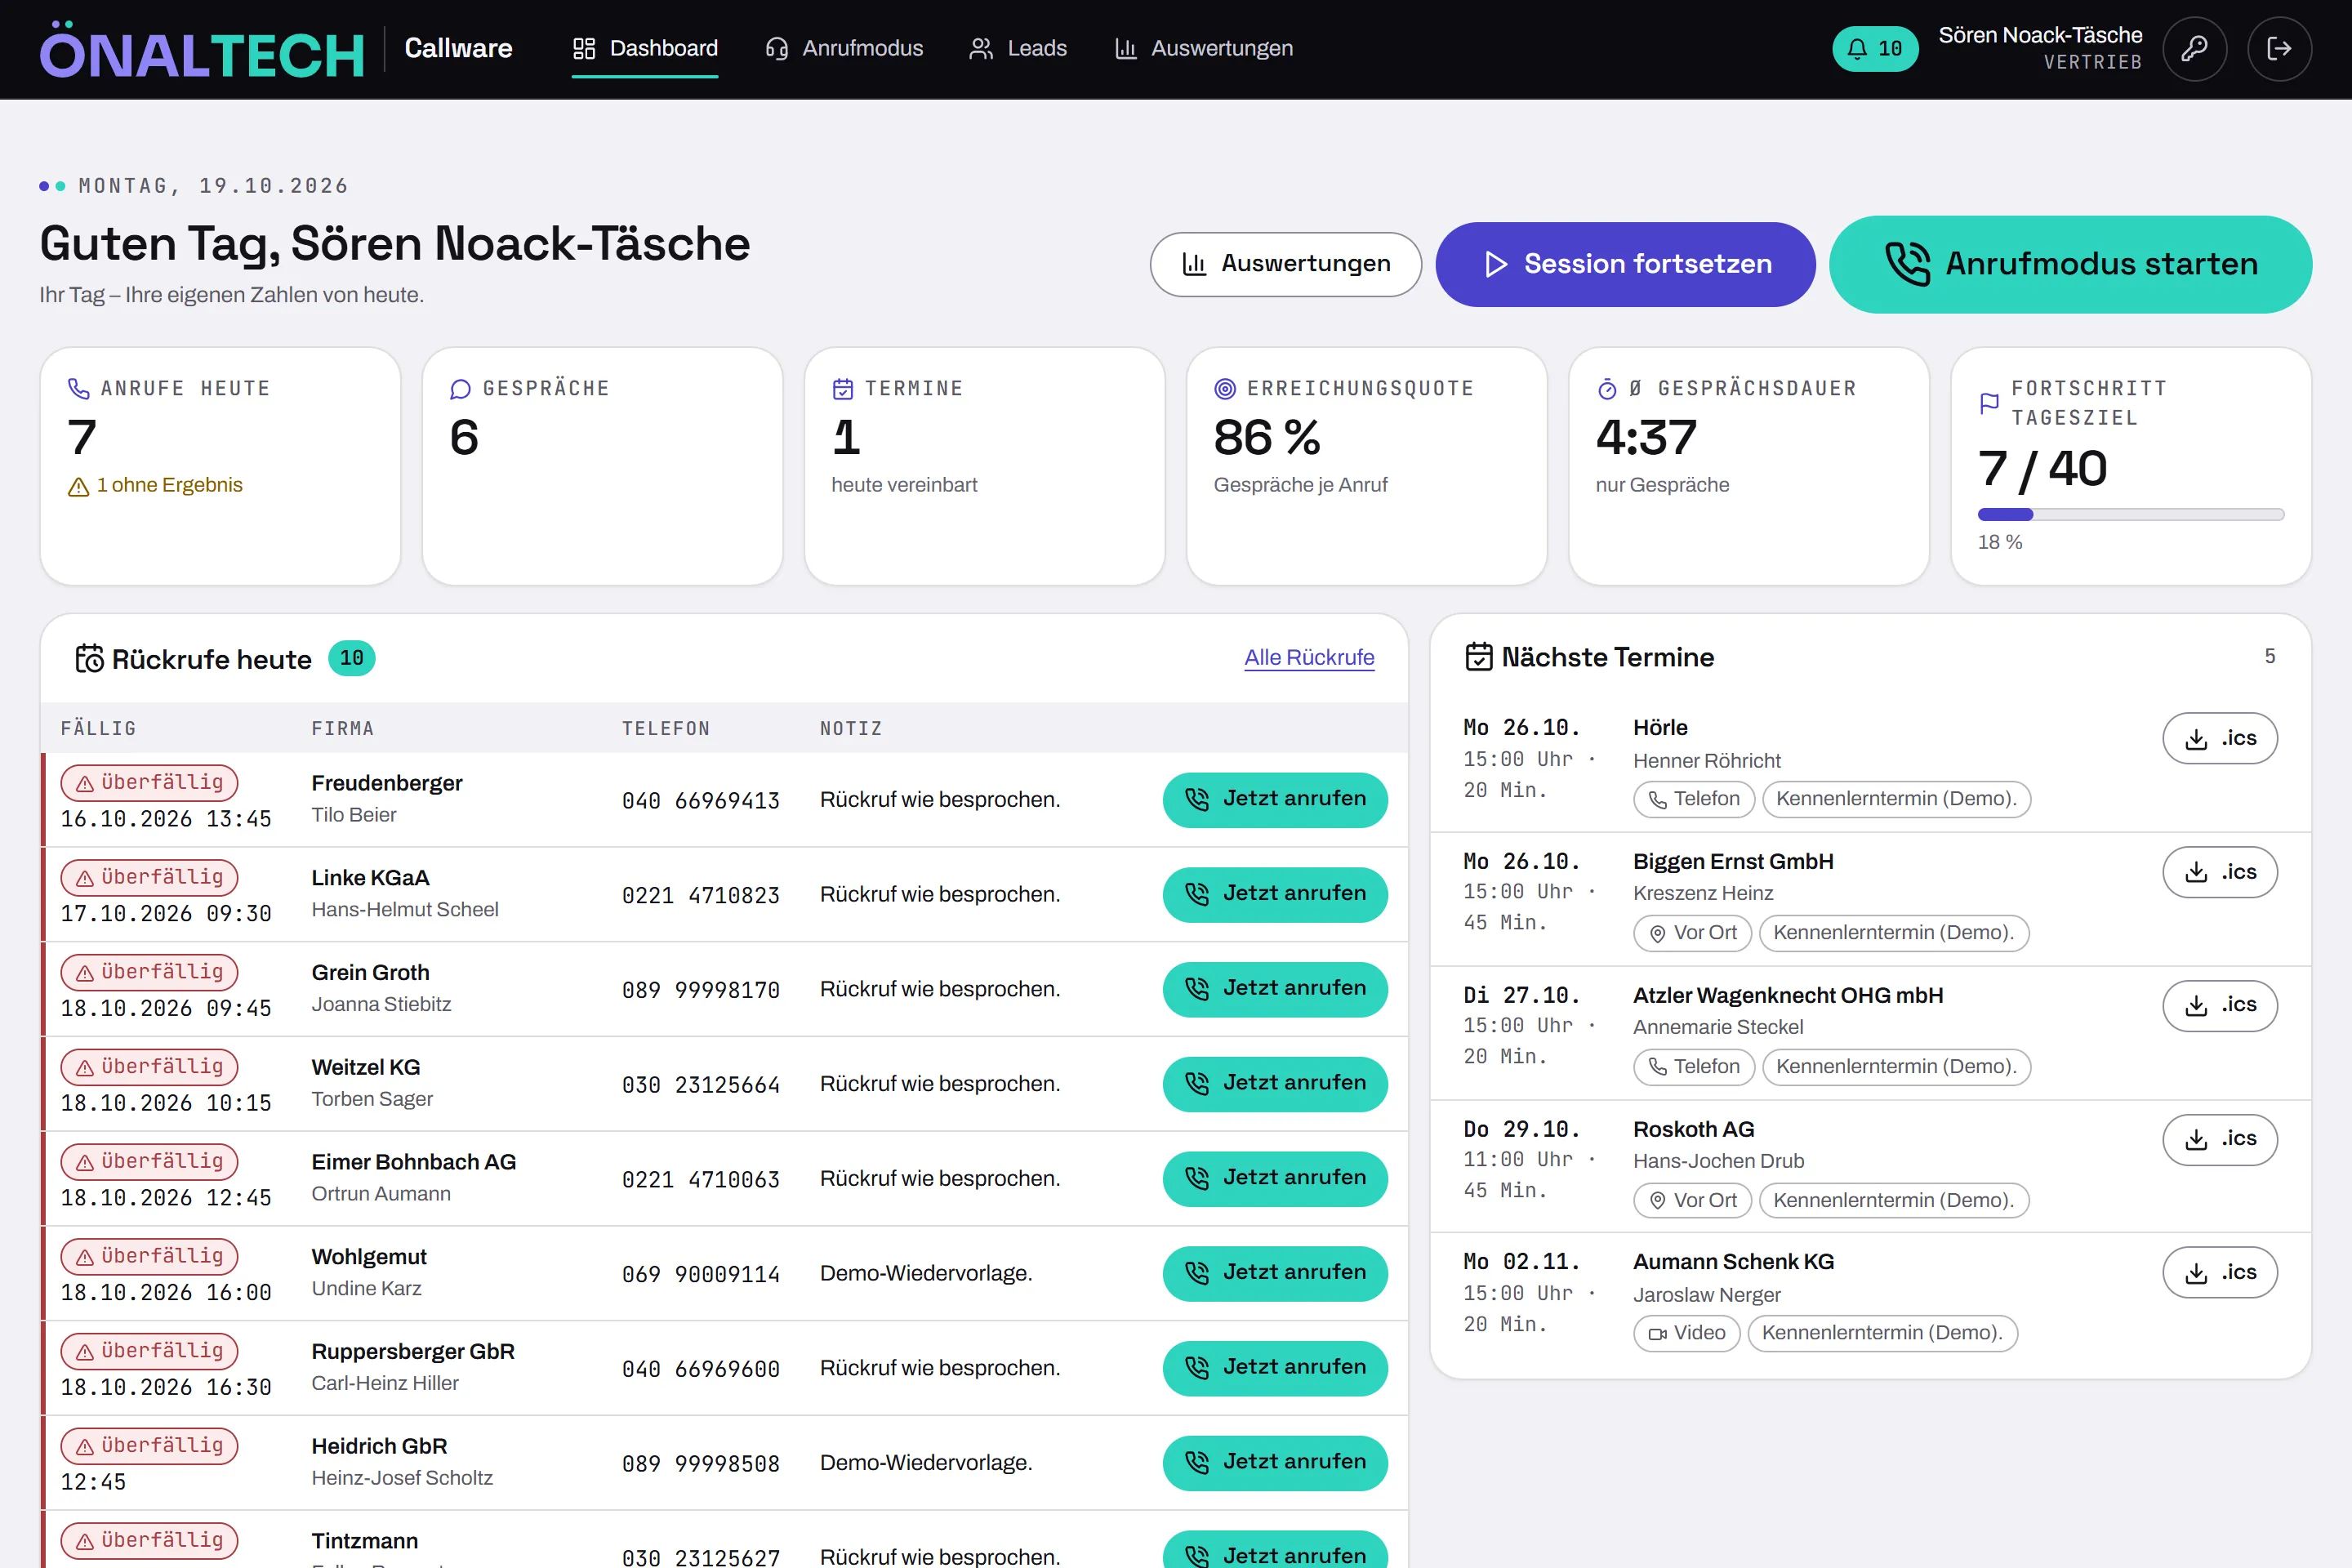
Task: Click the Rückrufe heute calendar-clock icon
Action: (89, 658)
